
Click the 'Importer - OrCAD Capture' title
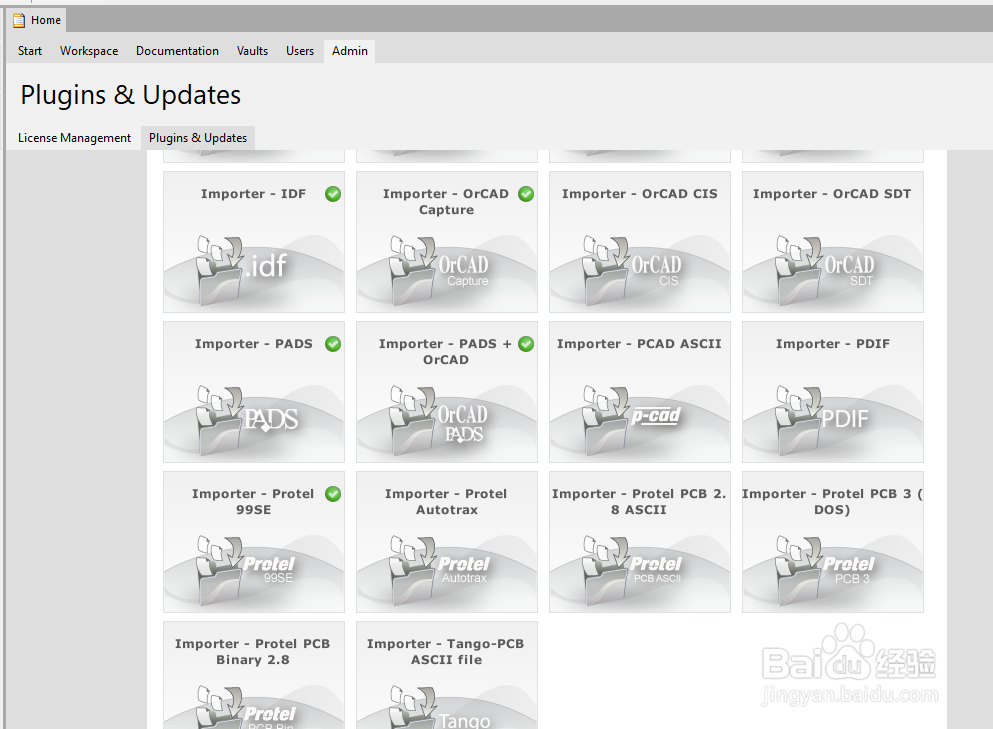(446, 201)
